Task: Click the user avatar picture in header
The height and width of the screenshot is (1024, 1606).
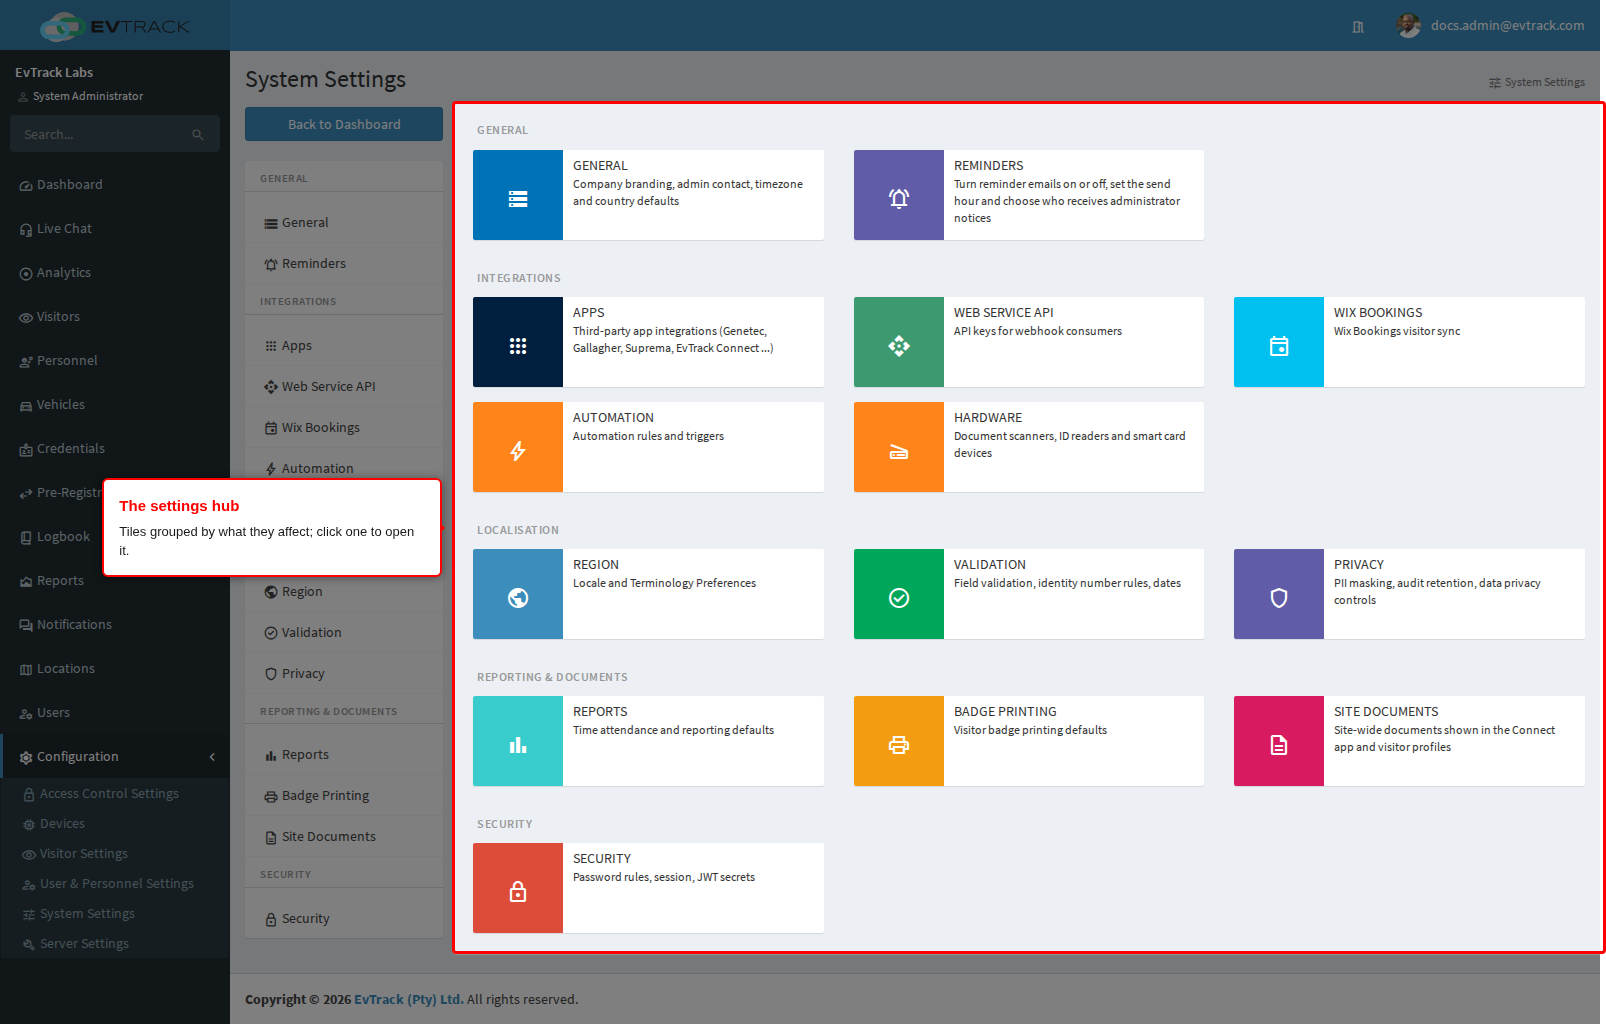Action: 1409,26
